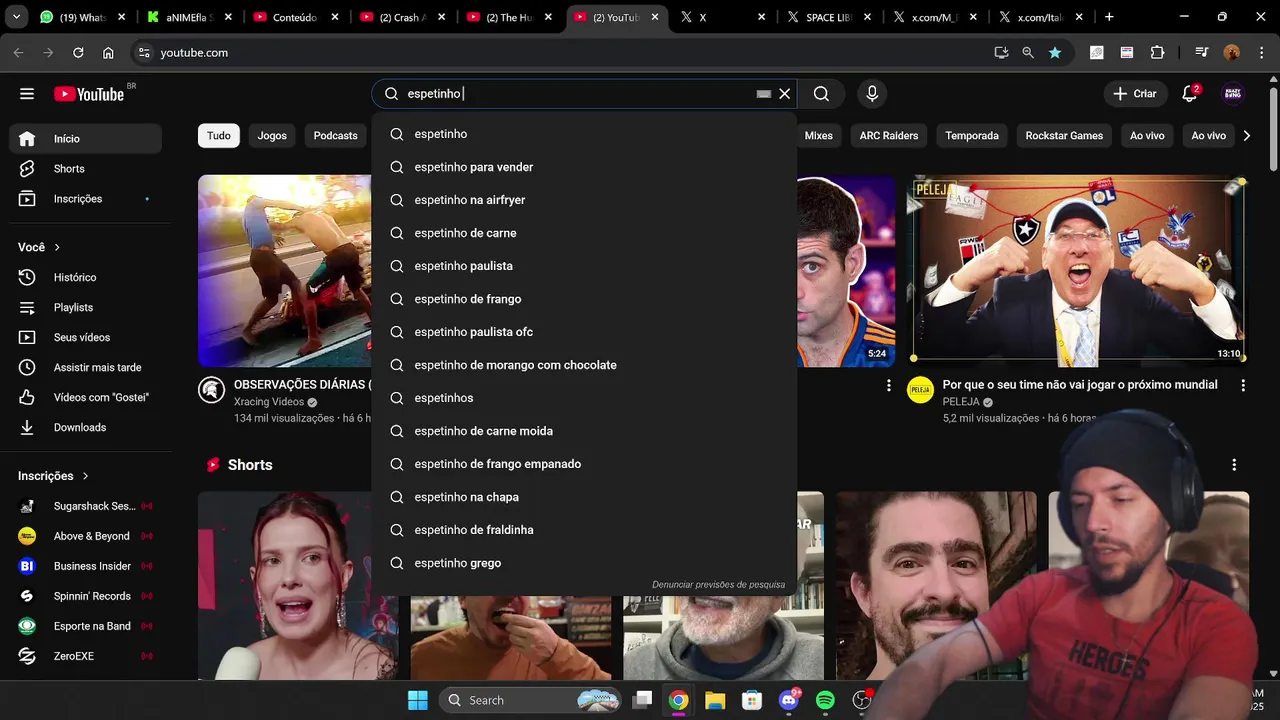The height and width of the screenshot is (720, 1280).
Task: Click the Criar button
Action: tap(1135, 94)
